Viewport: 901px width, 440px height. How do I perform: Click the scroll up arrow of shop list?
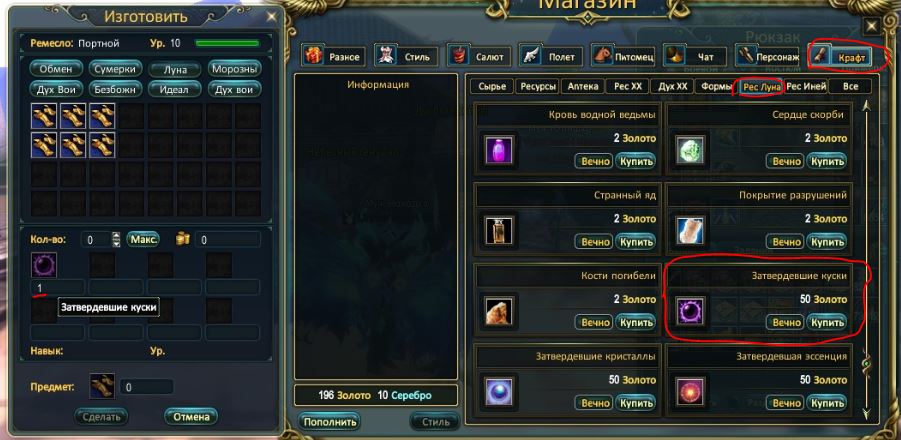coord(867,105)
